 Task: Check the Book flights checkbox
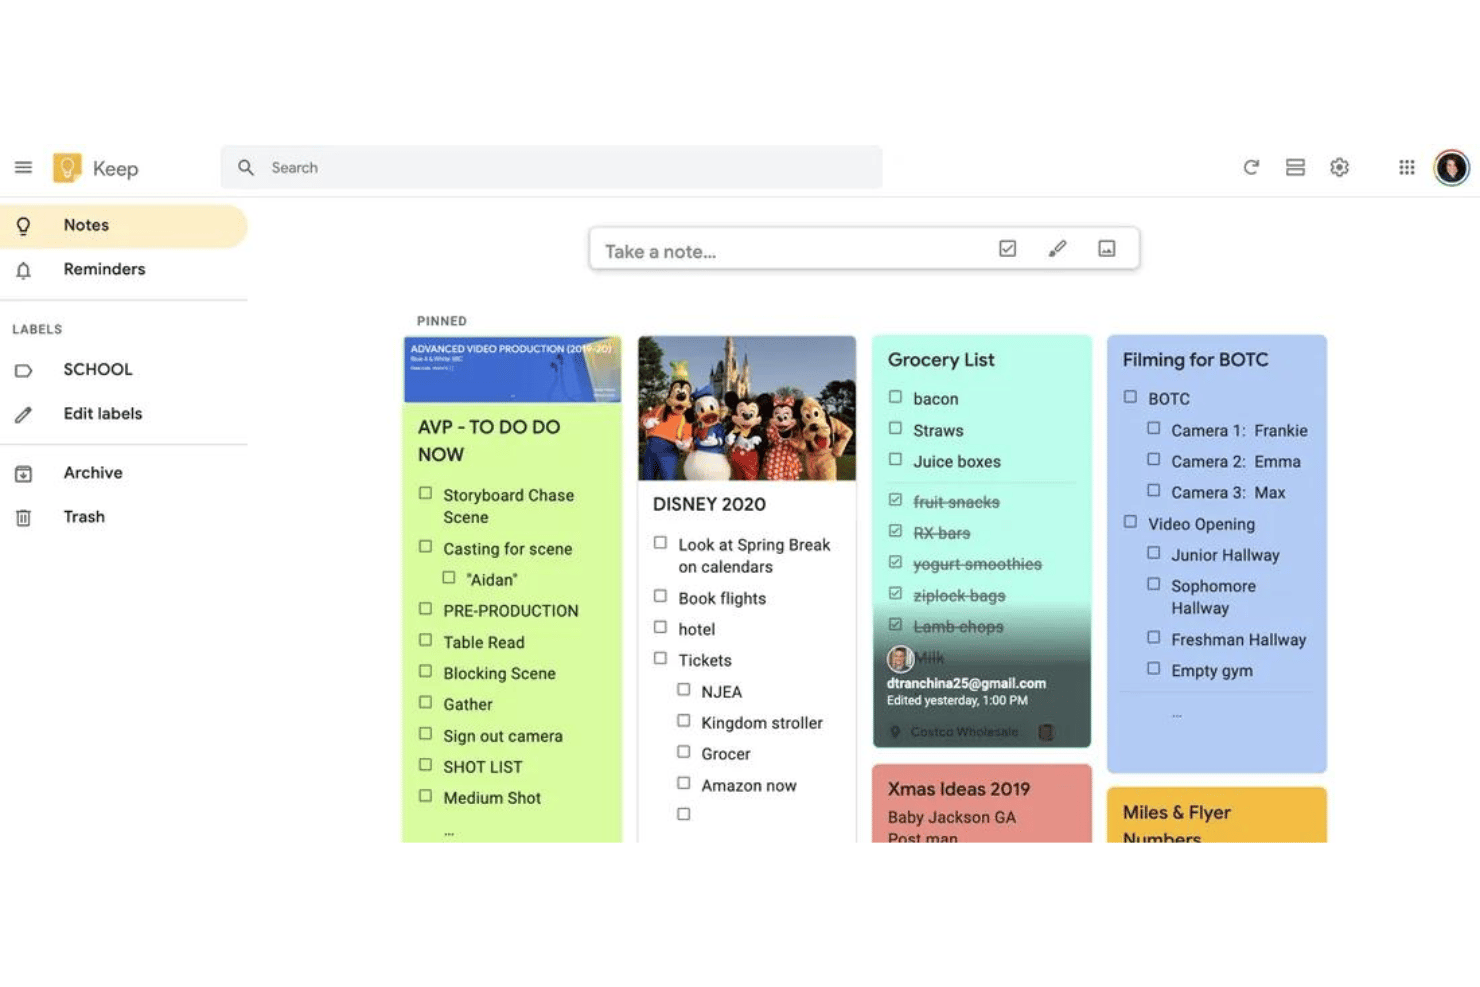[660, 596]
